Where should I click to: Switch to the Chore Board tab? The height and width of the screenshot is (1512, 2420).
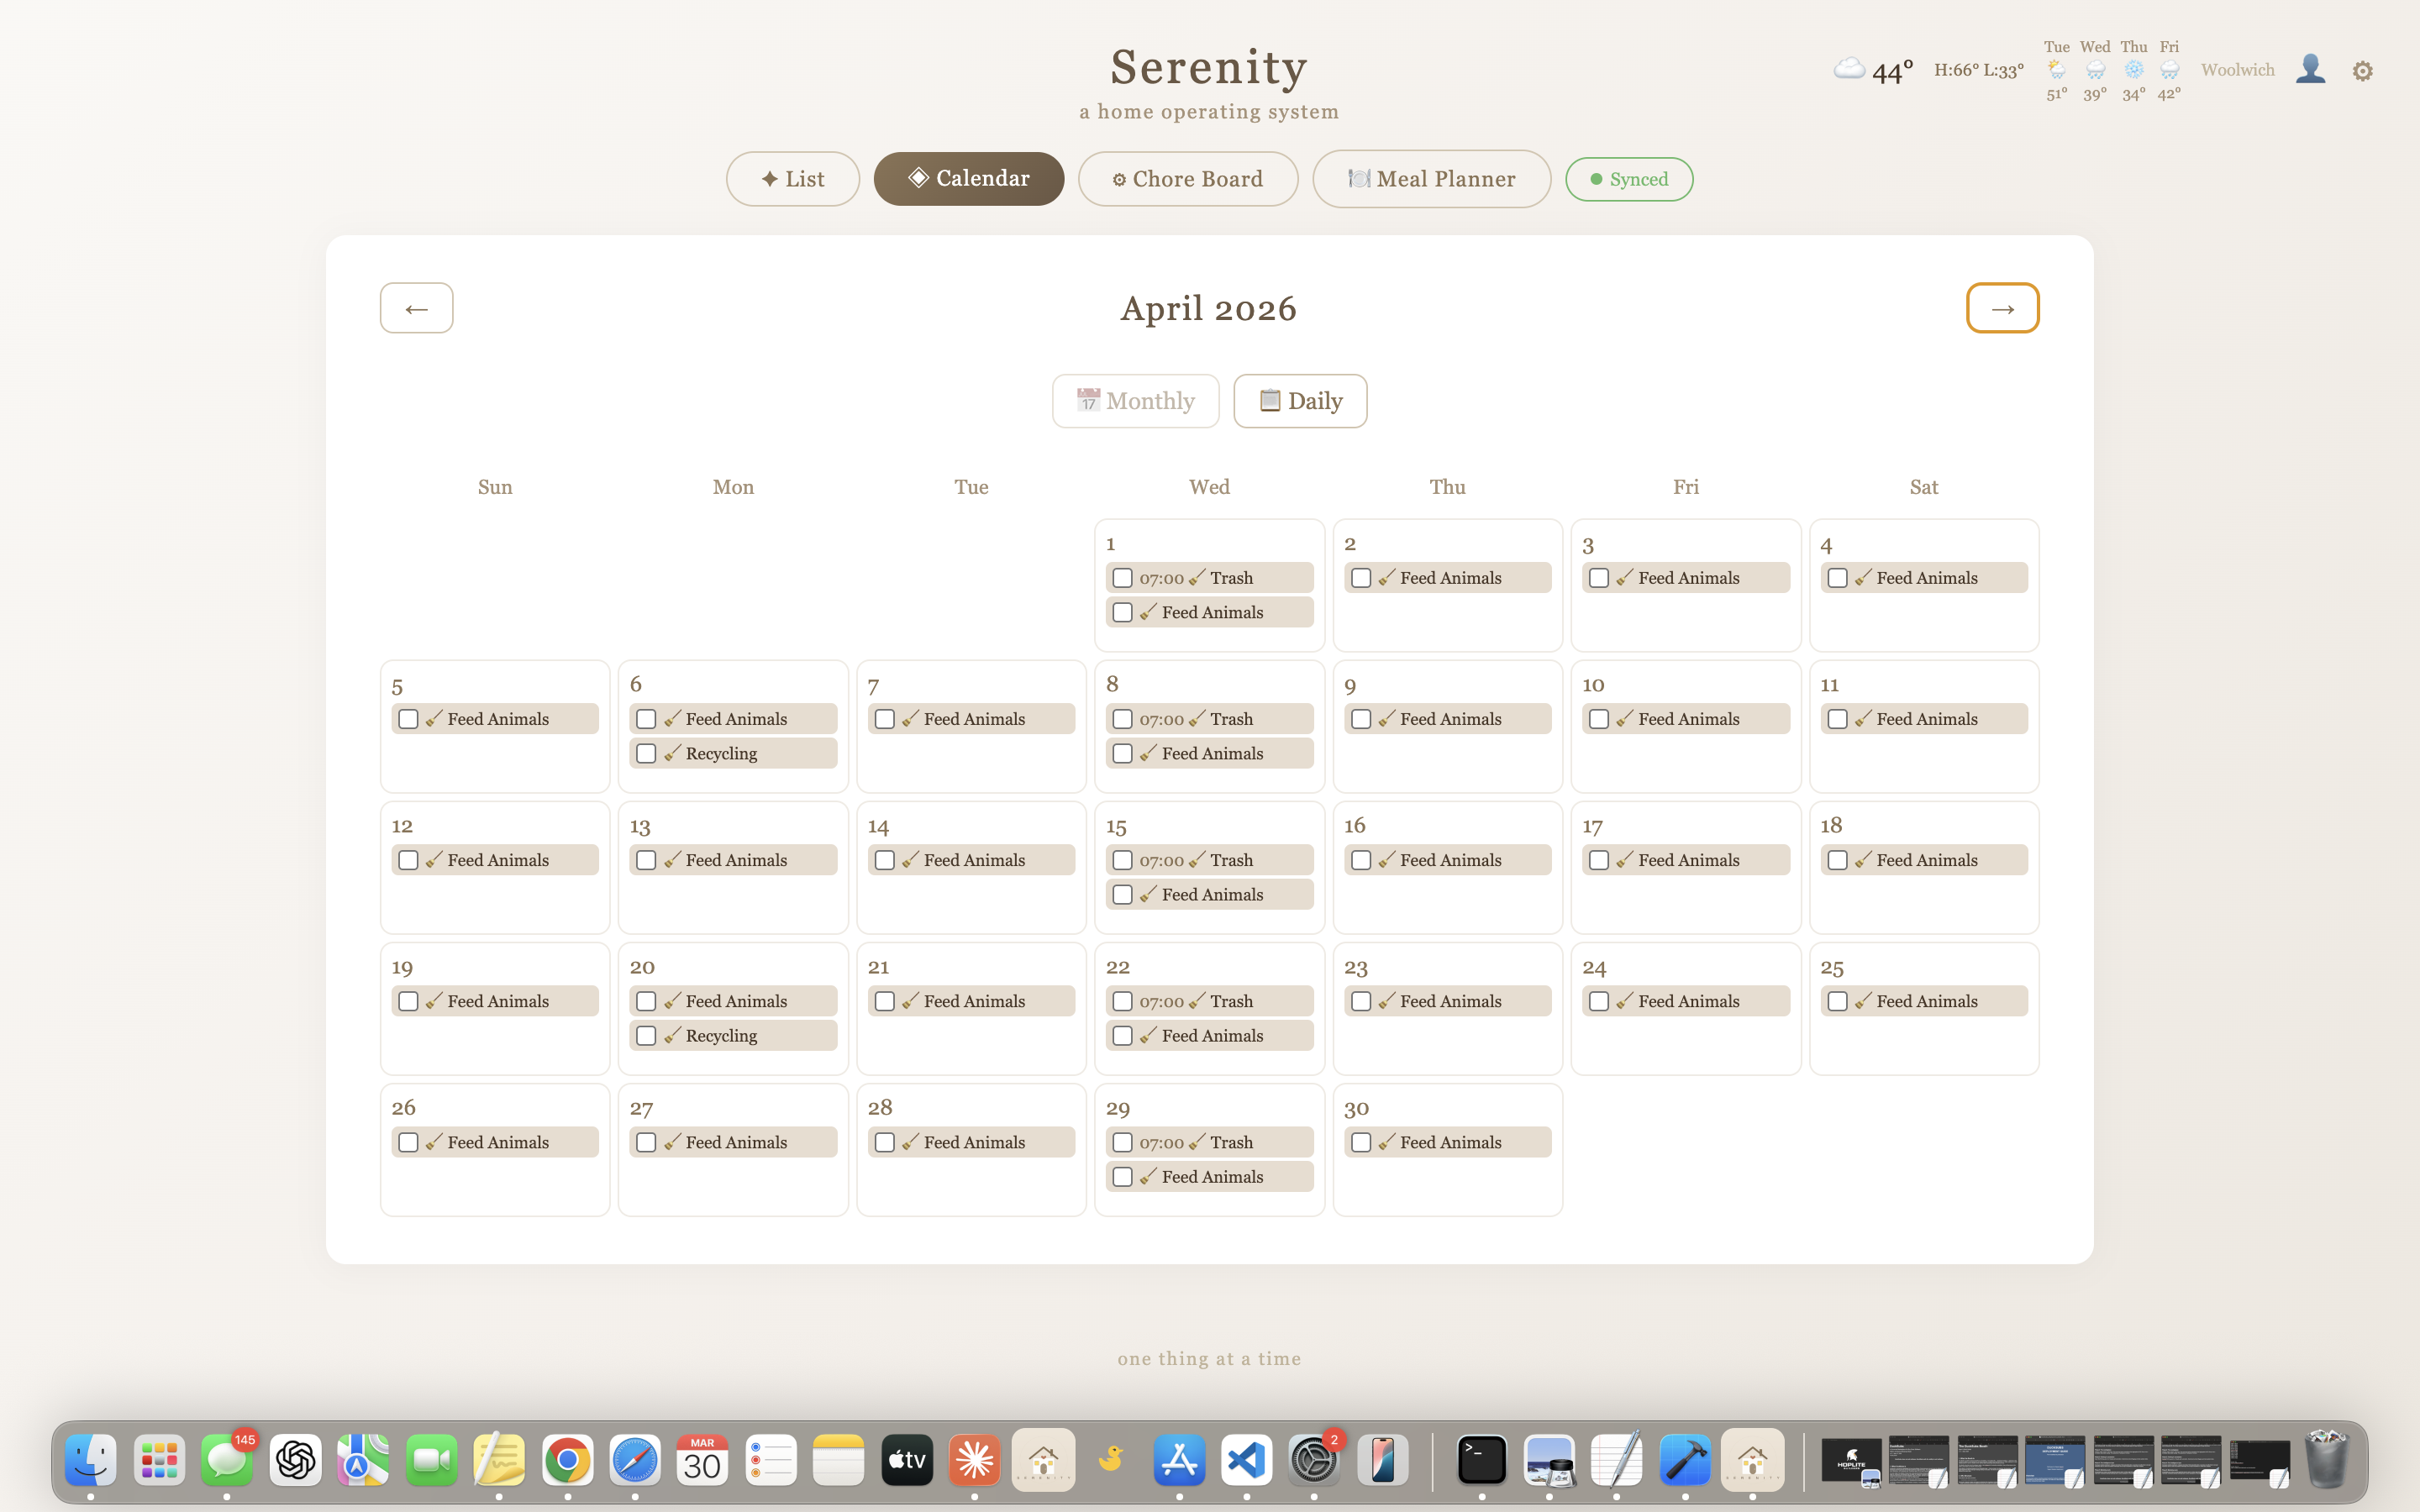(x=1187, y=179)
